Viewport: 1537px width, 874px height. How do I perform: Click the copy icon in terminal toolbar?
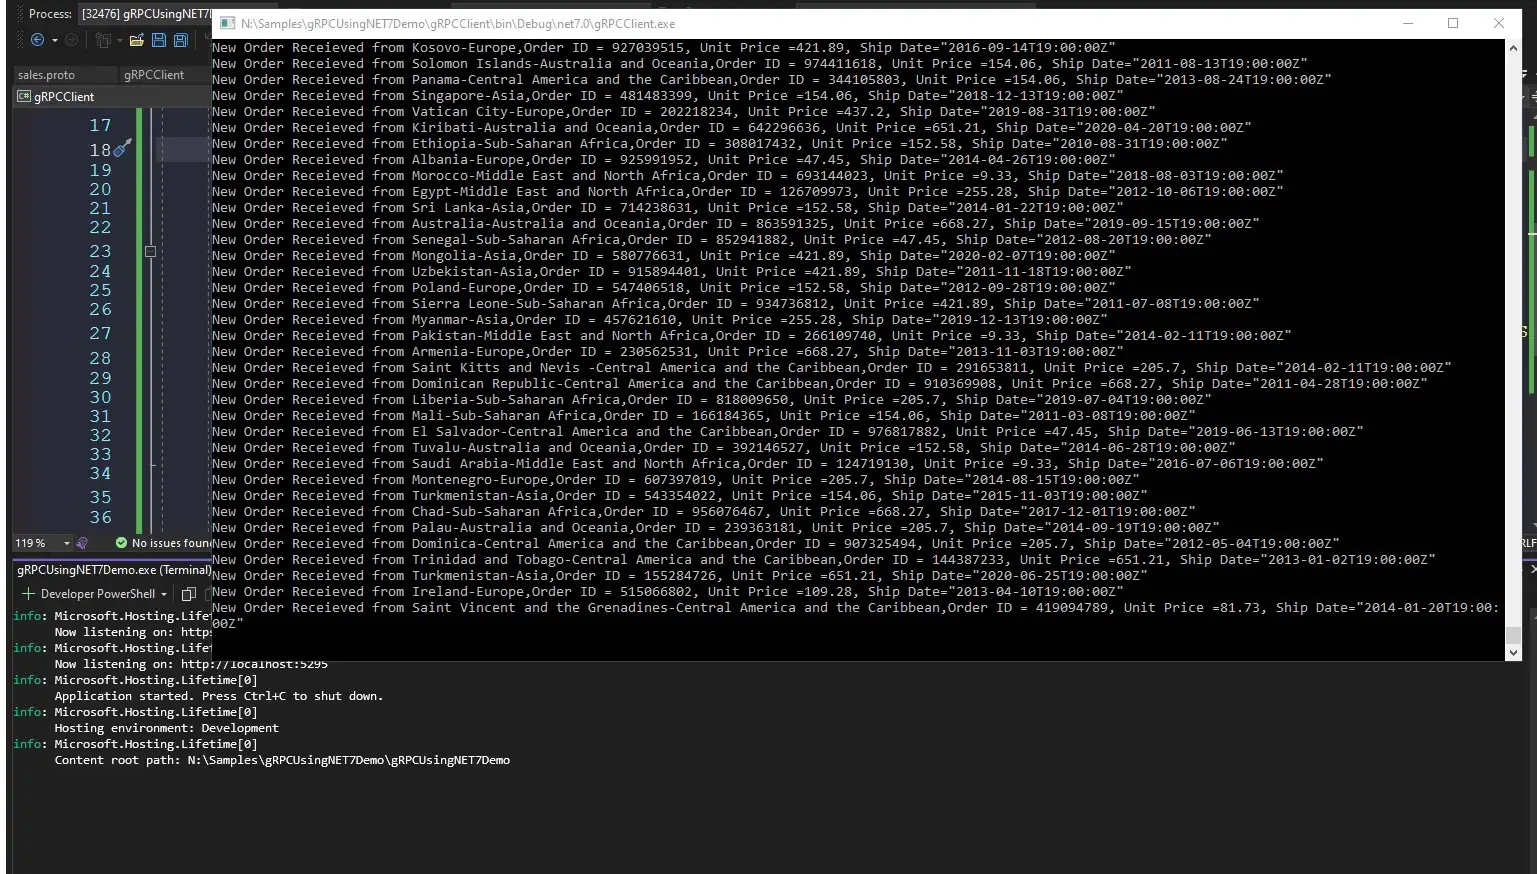tap(188, 594)
